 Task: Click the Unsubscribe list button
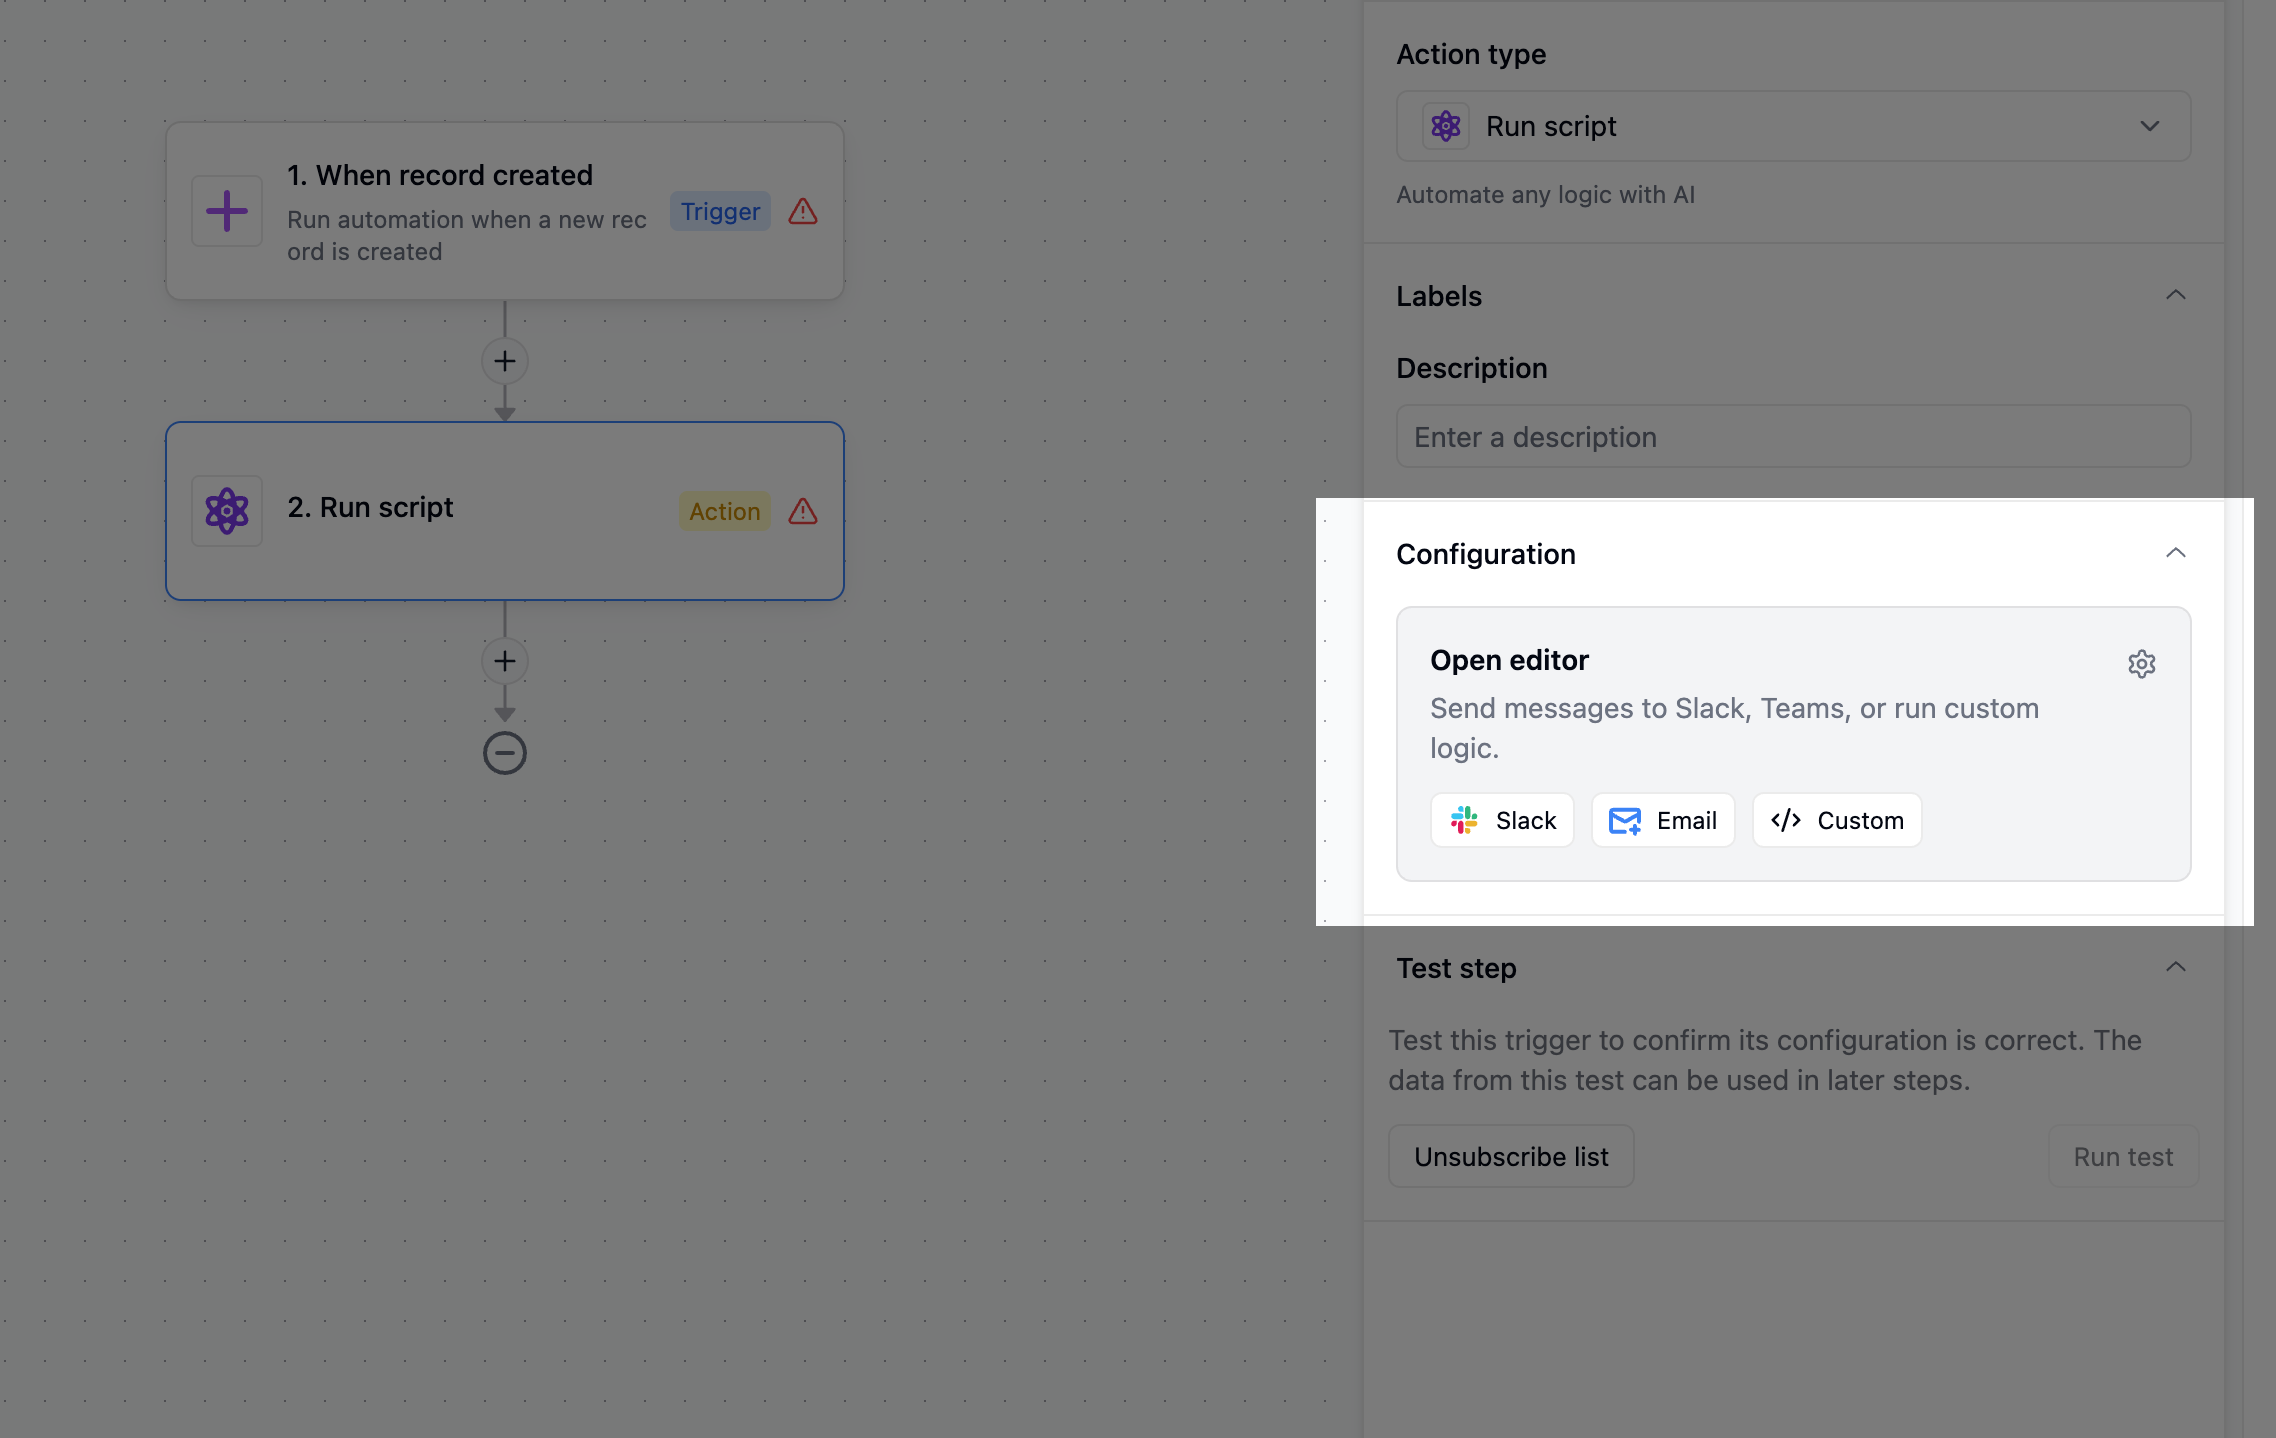(x=1511, y=1157)
